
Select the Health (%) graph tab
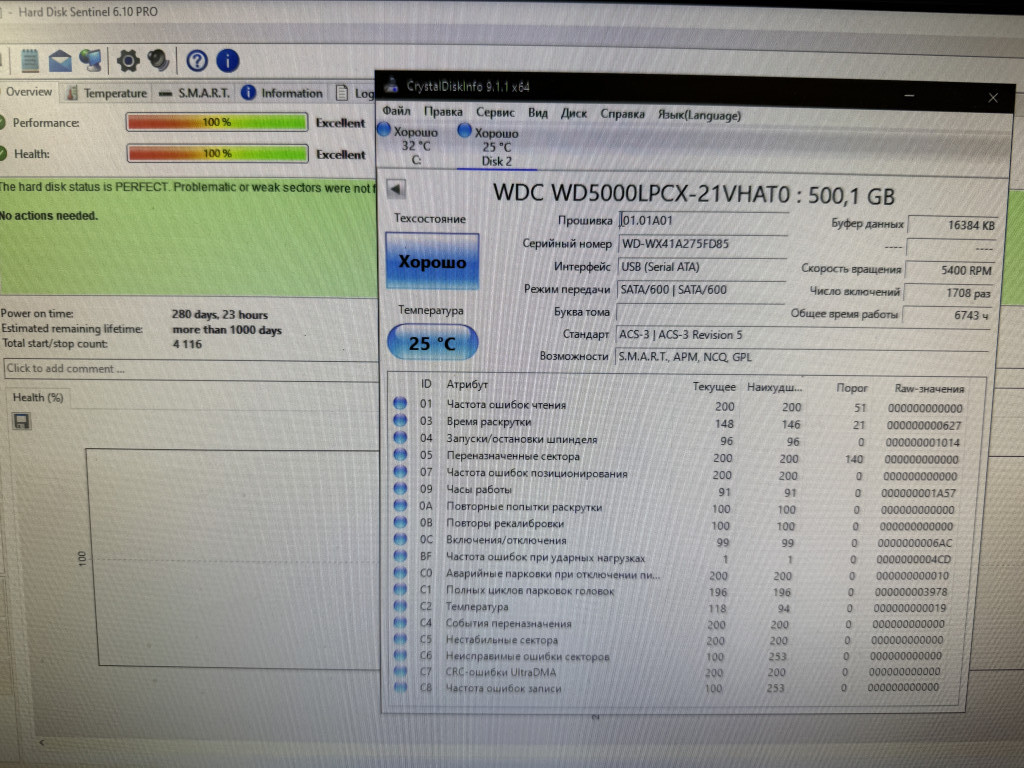38,397
